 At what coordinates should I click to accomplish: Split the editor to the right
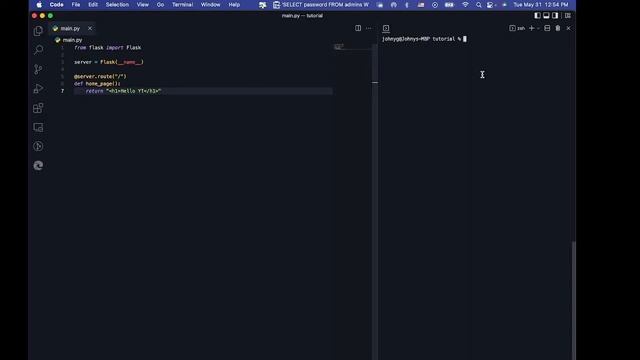click(358, 28)
